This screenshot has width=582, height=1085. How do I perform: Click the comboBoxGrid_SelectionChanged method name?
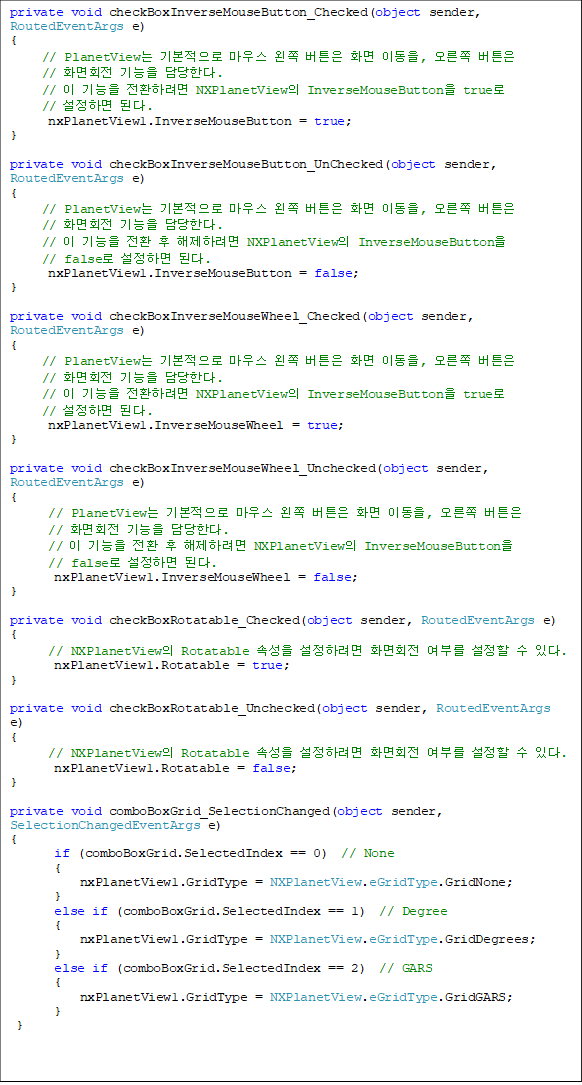coord(219,811)
